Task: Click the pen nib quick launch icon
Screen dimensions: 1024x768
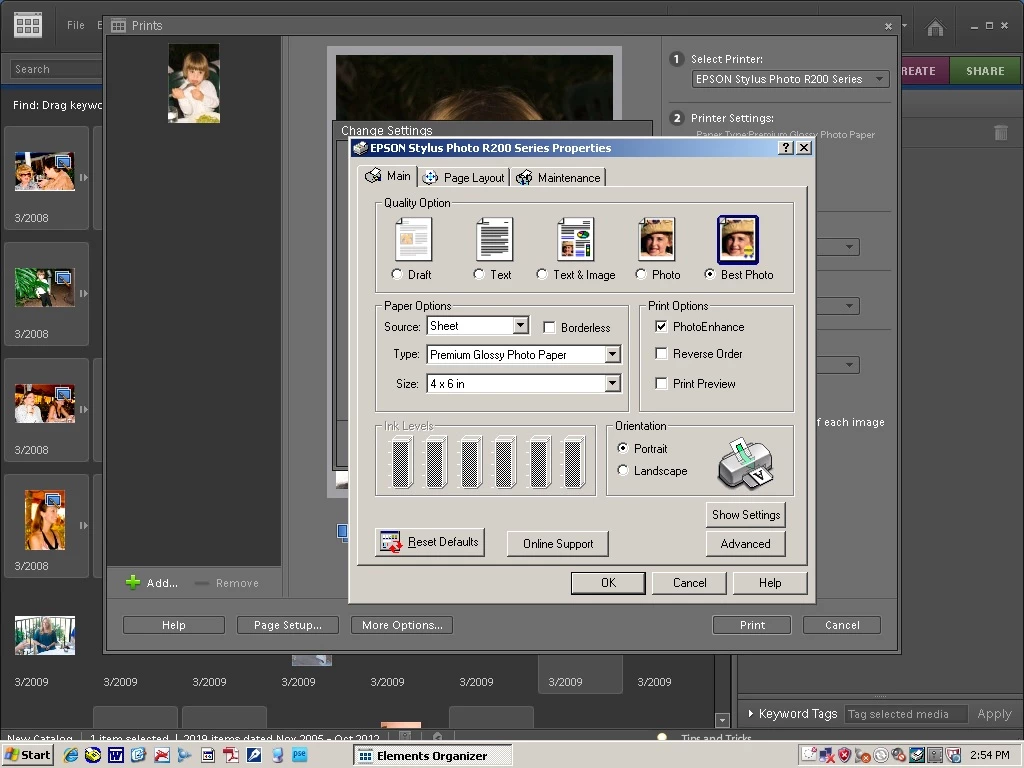Action: coord(253,755)
